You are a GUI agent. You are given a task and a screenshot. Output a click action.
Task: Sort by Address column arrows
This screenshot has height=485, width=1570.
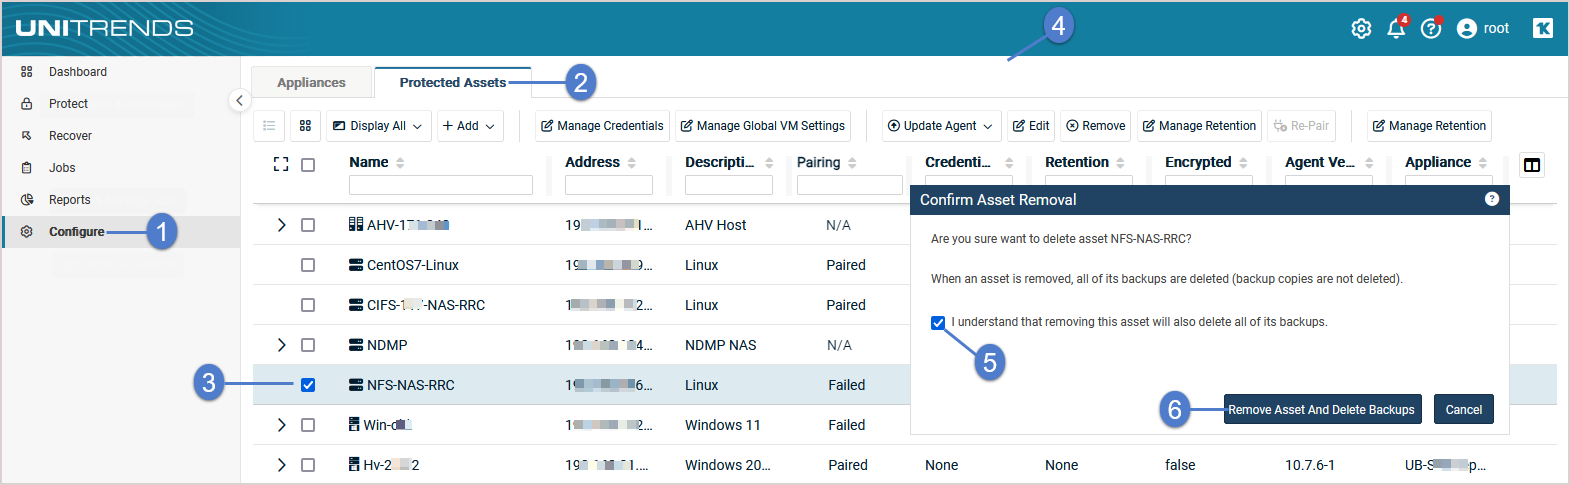632,163
